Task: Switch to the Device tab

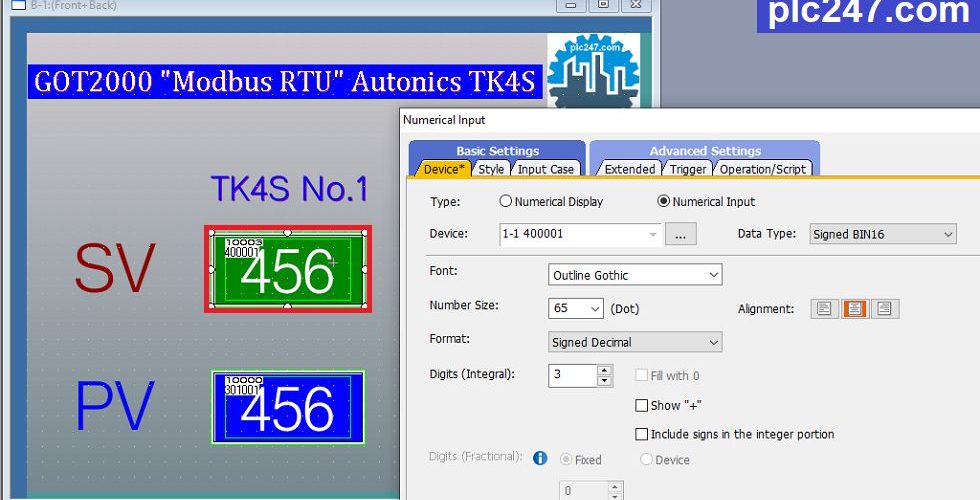Action: pos(442,169)
